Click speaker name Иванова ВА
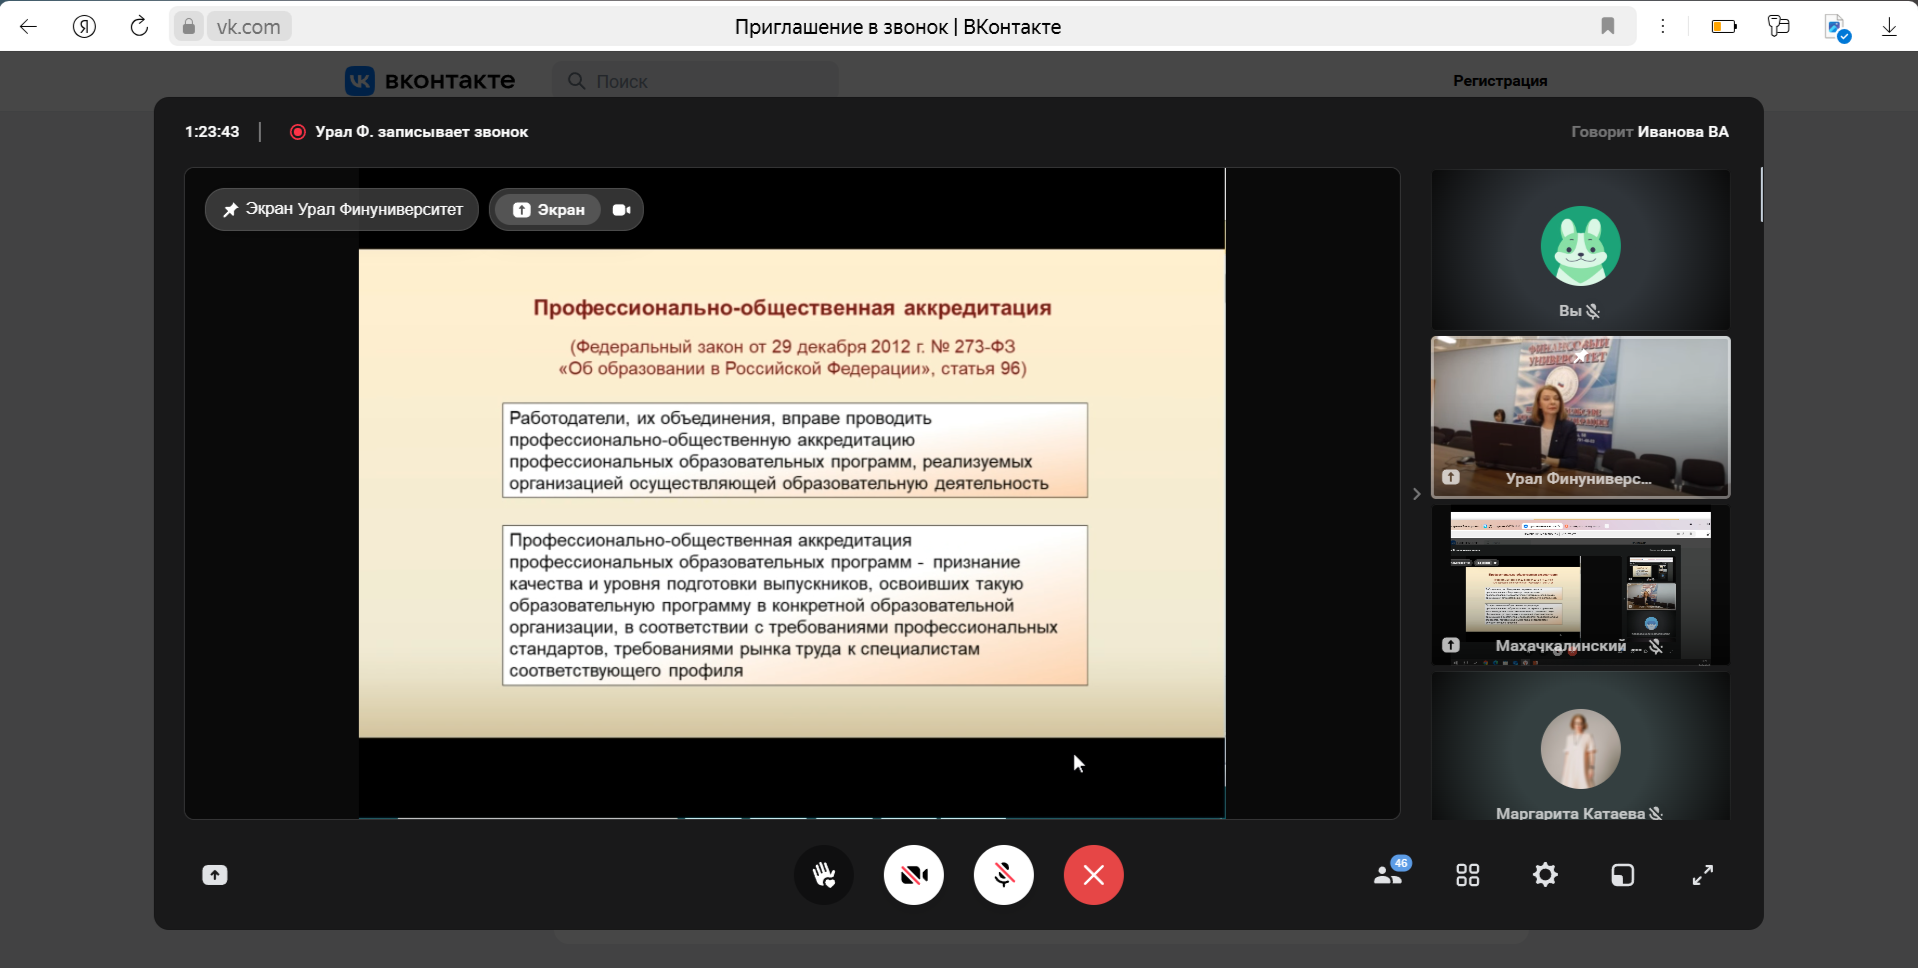This screenshot has height=968, width=1918. (1683, 132)
